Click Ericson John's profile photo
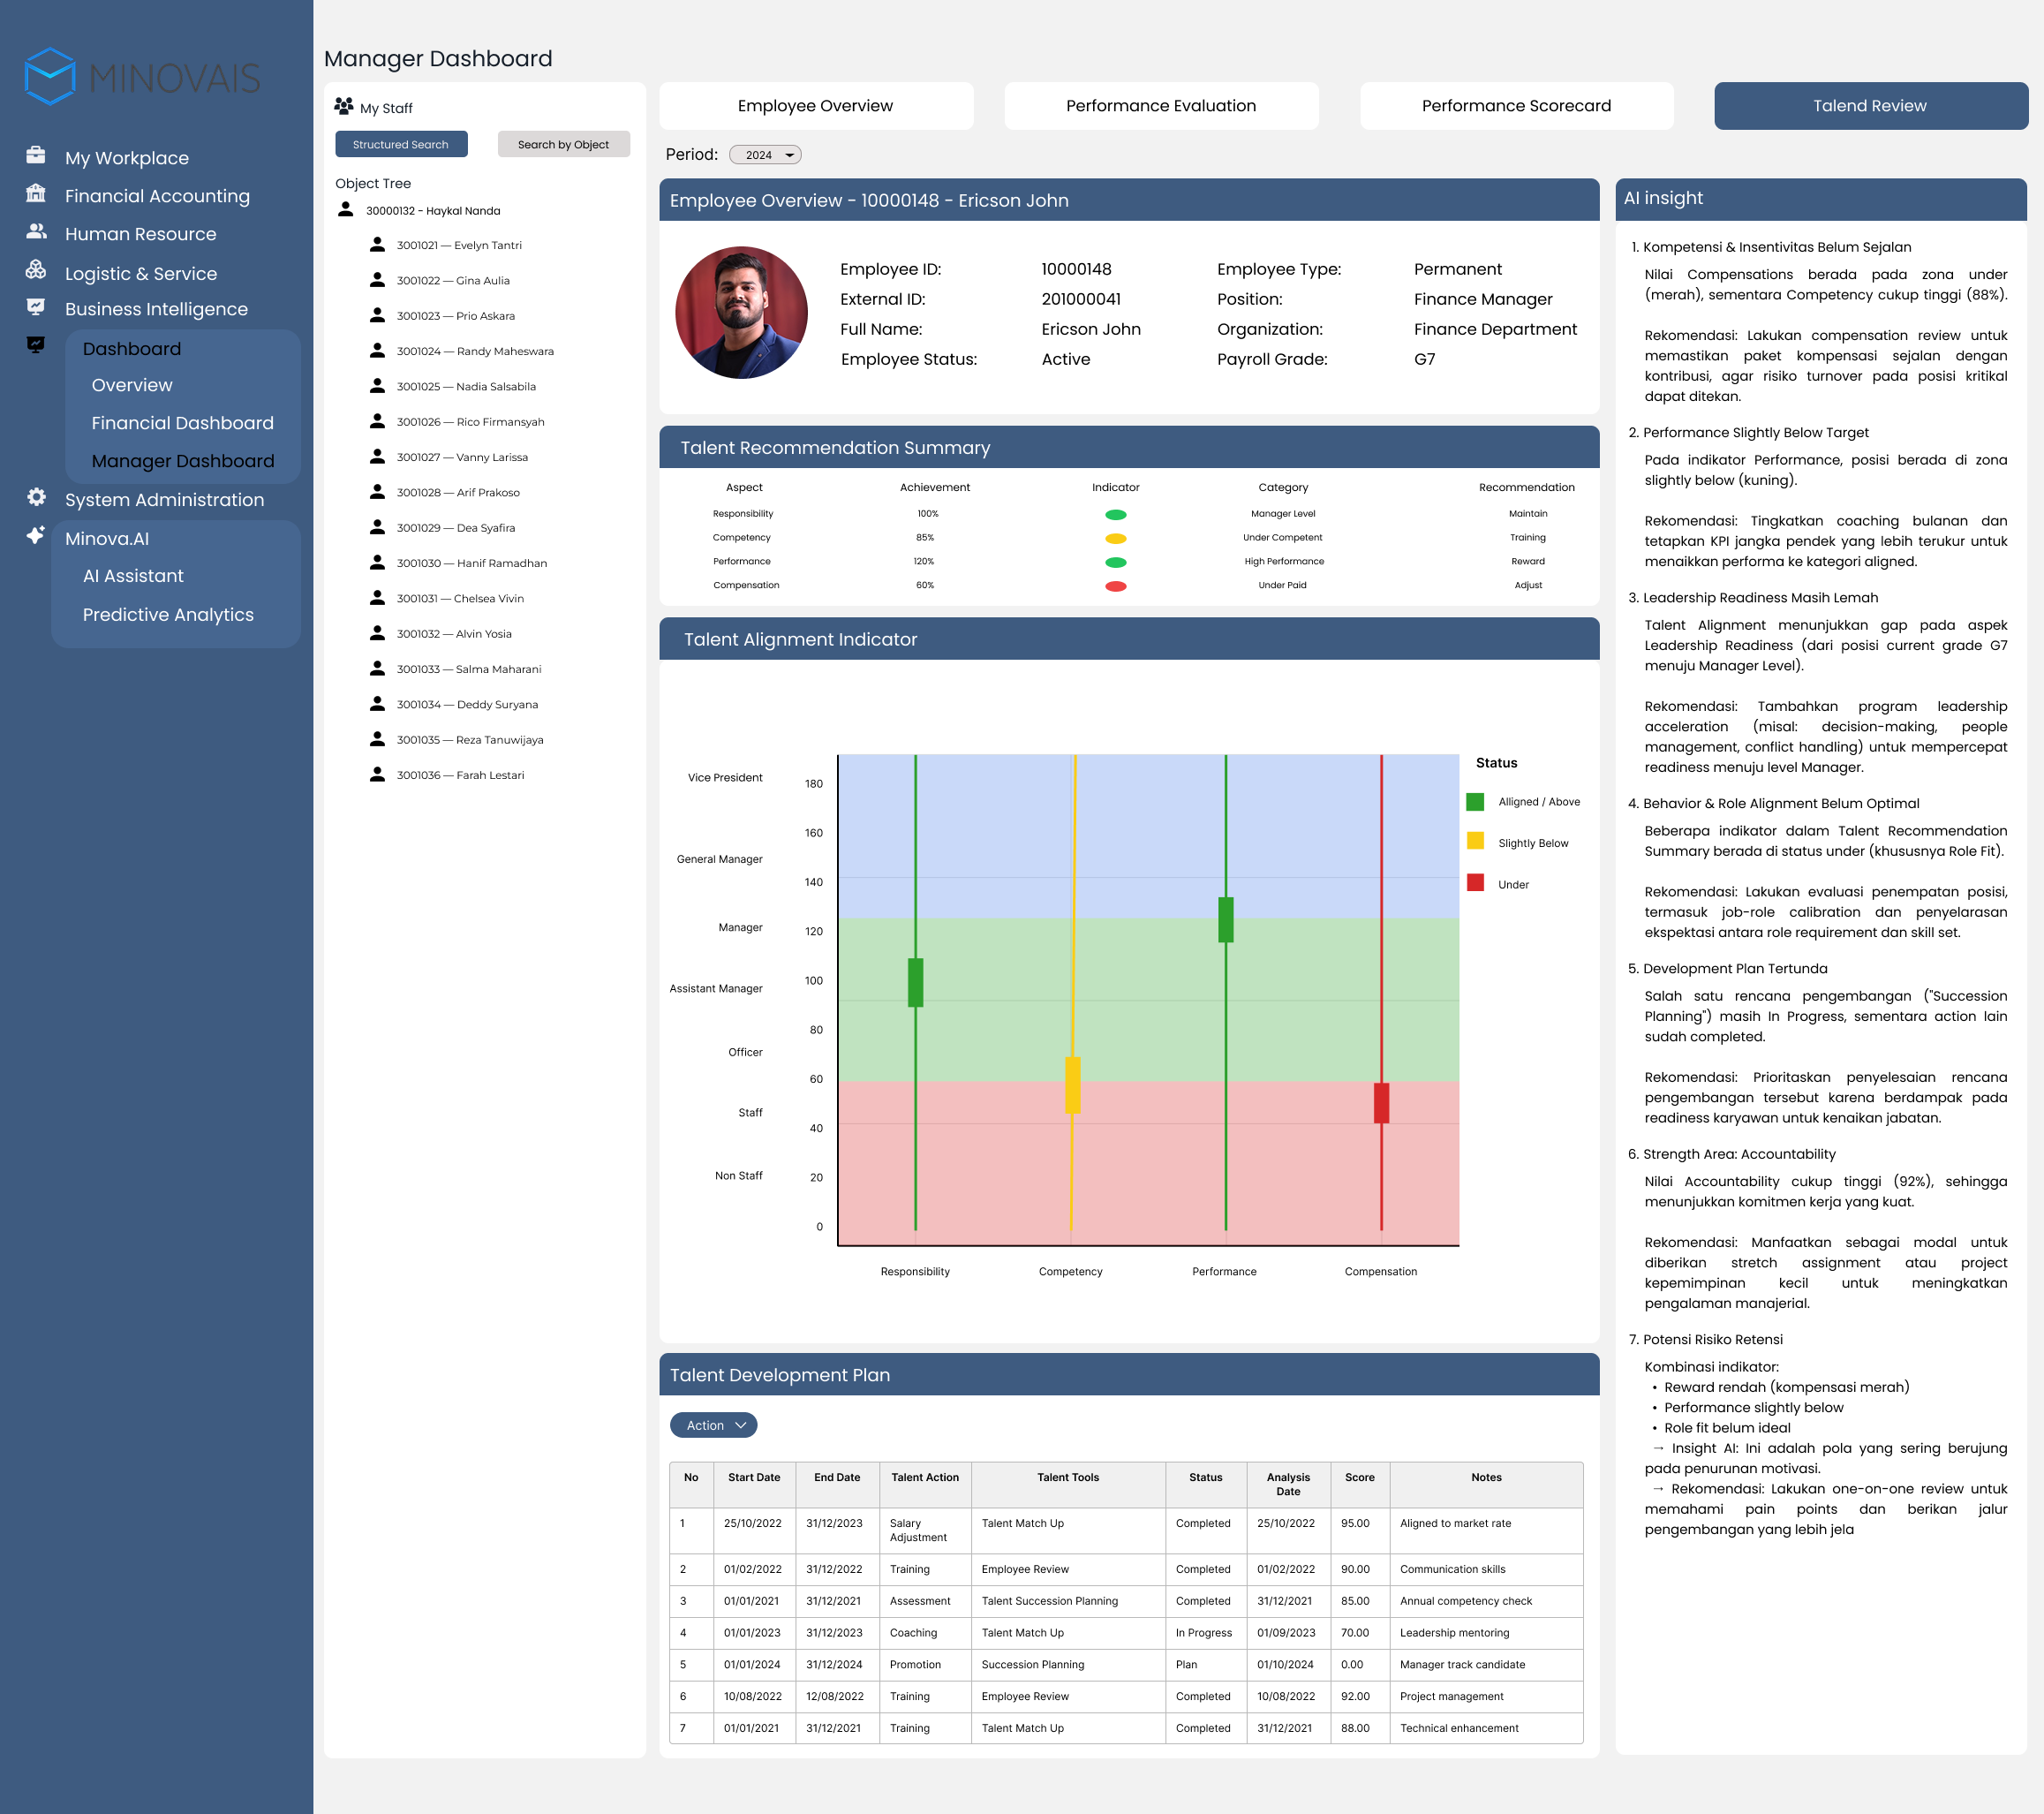The image size is (2044, 1814). click(x=741, y=313)
